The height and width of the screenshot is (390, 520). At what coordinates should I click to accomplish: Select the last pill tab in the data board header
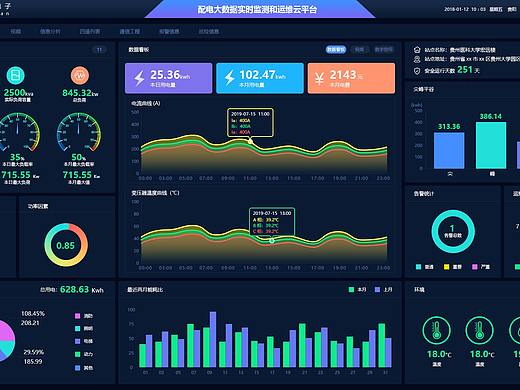pos(383,50)
